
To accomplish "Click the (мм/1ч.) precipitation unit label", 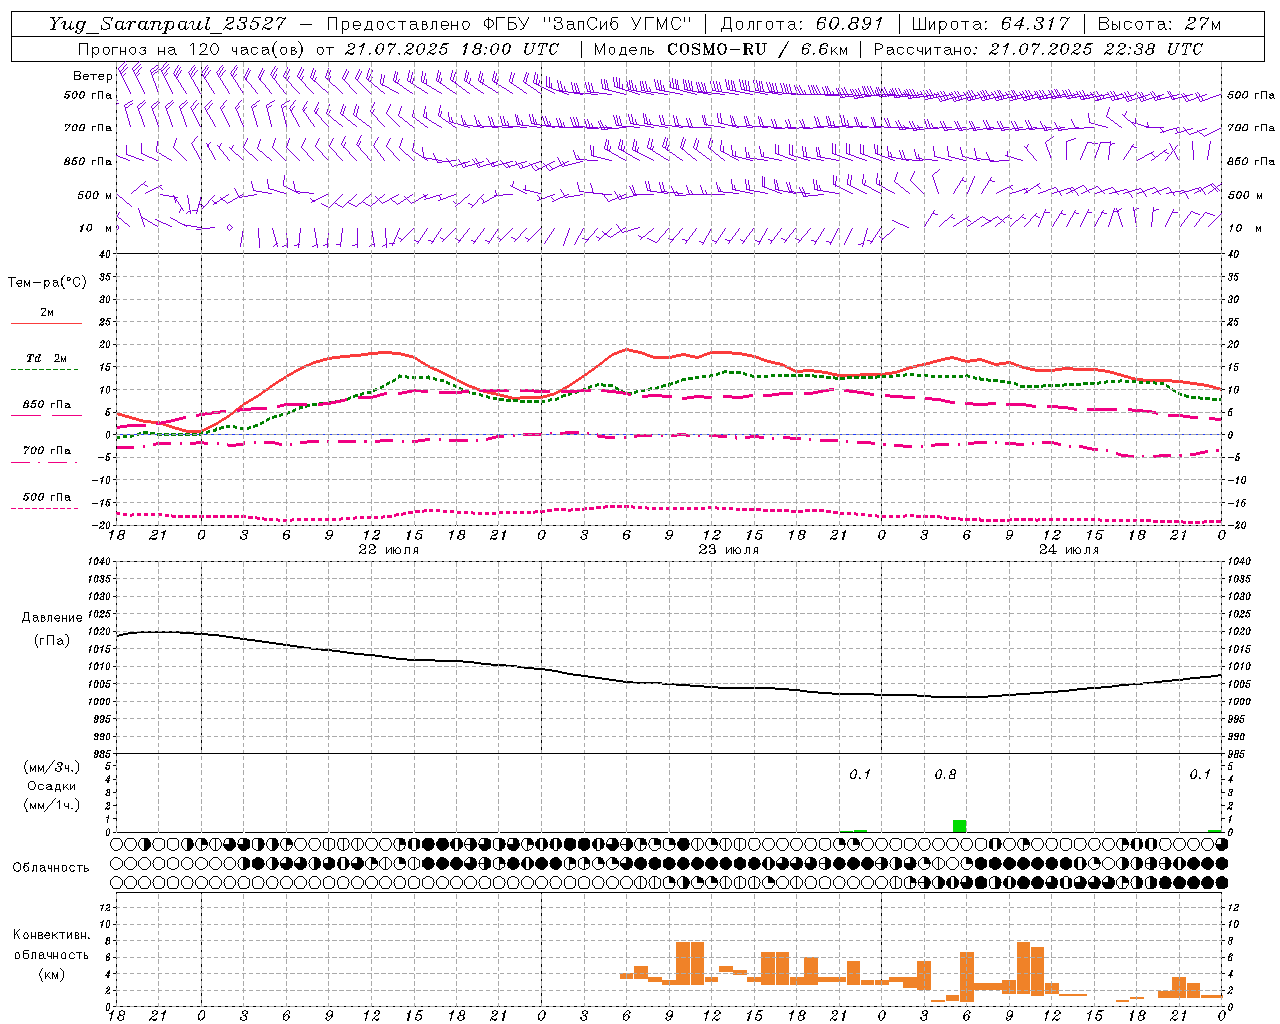I will (52, 805).
